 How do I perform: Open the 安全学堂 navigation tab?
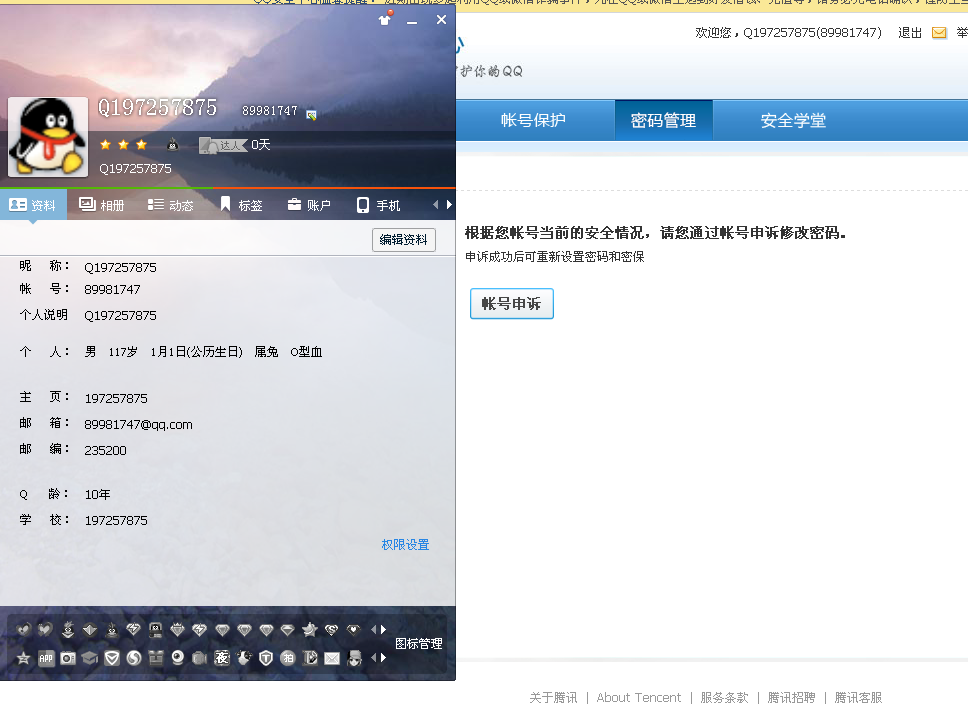point(793,120)
